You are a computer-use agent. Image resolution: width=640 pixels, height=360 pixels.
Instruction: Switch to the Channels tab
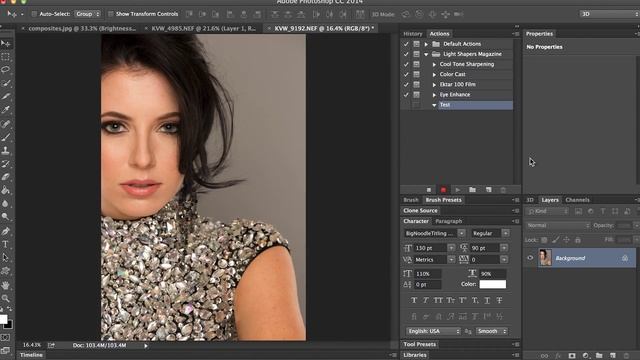point(577,200)
